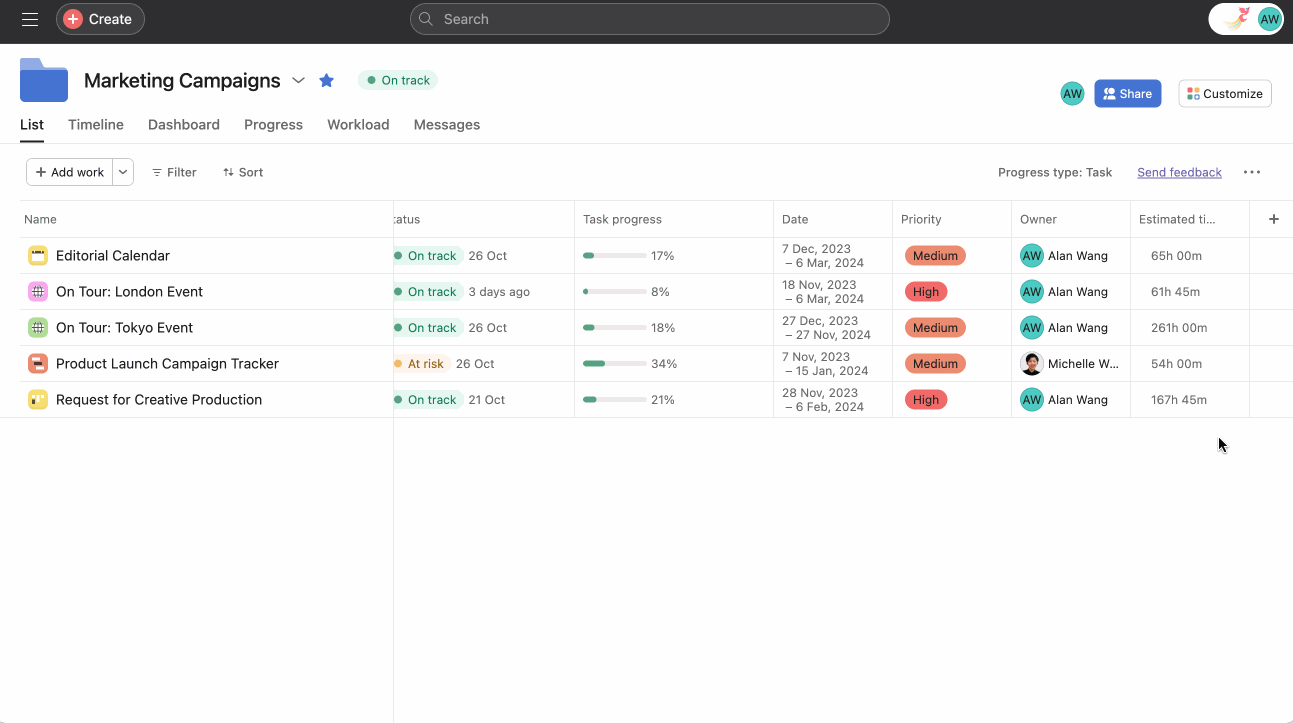Open the three-dots more options menu

1251,172
